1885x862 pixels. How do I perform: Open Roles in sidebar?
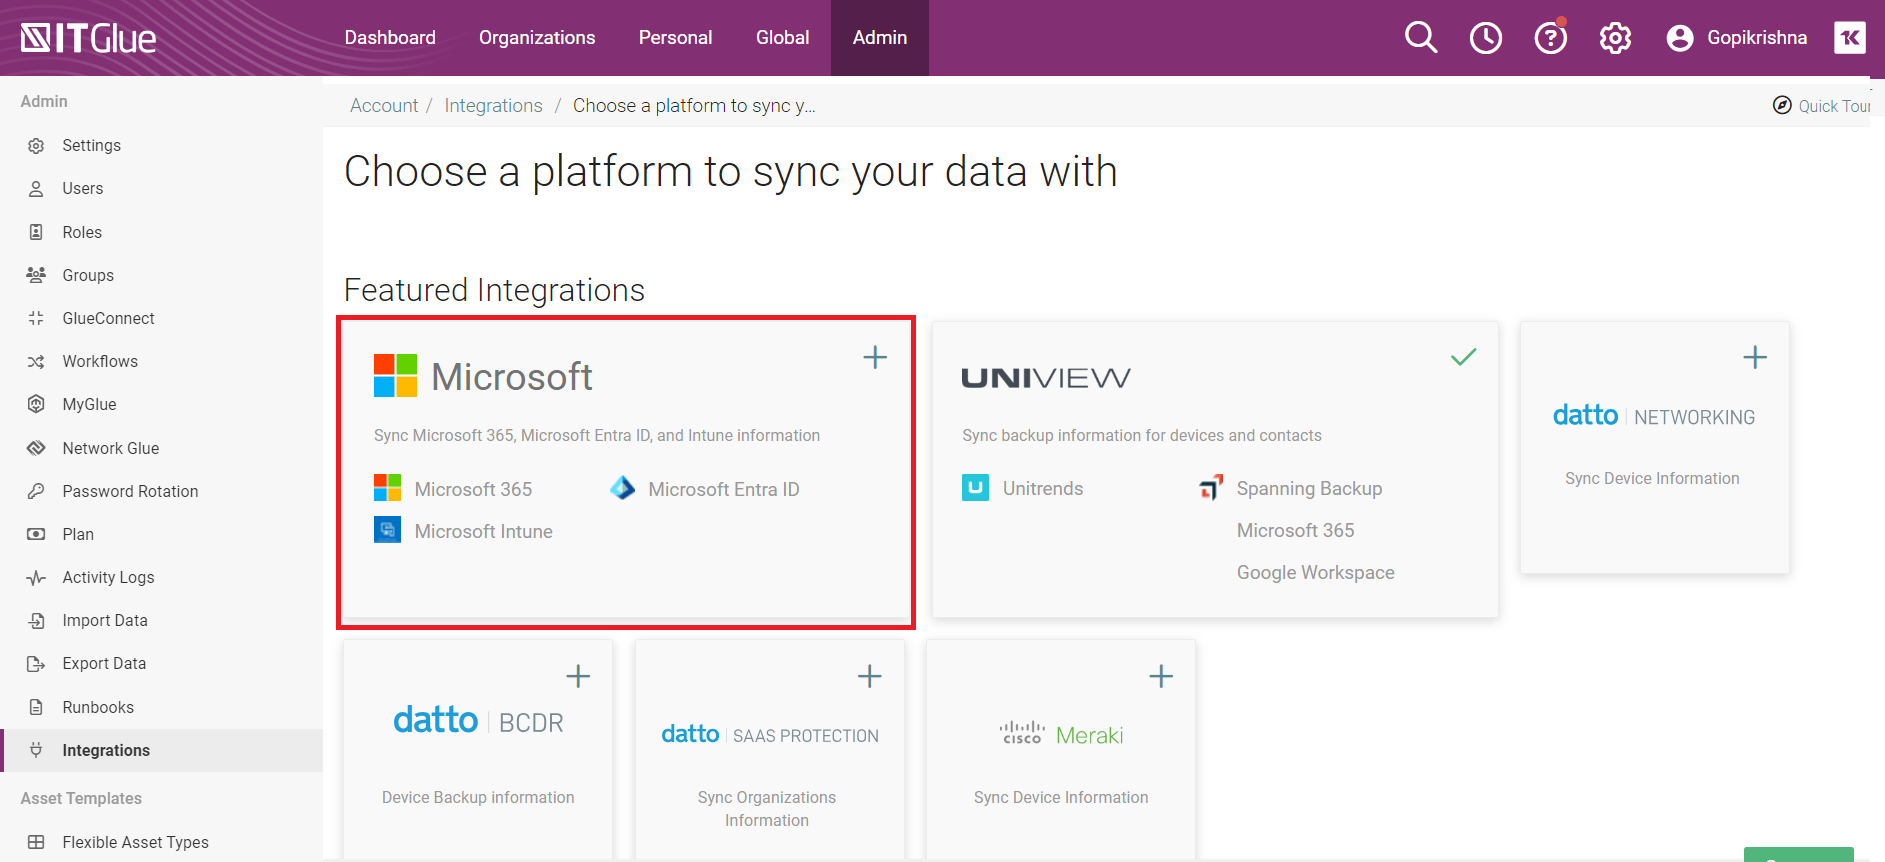pyautogui.click(x=82, y=232)
